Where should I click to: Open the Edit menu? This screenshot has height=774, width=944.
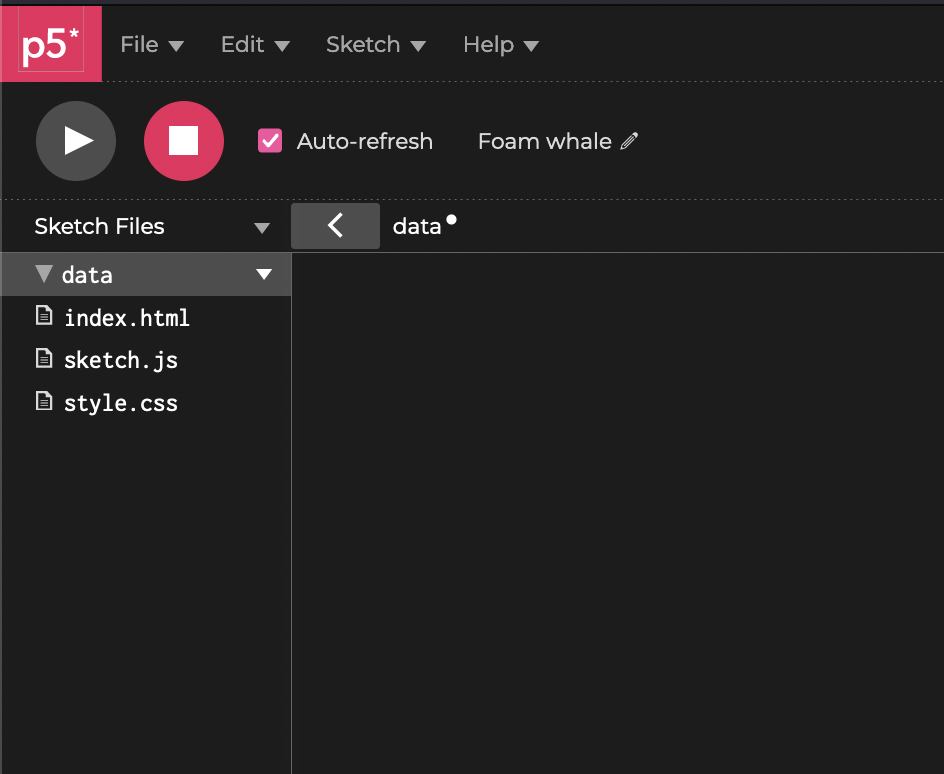[255, 45]
